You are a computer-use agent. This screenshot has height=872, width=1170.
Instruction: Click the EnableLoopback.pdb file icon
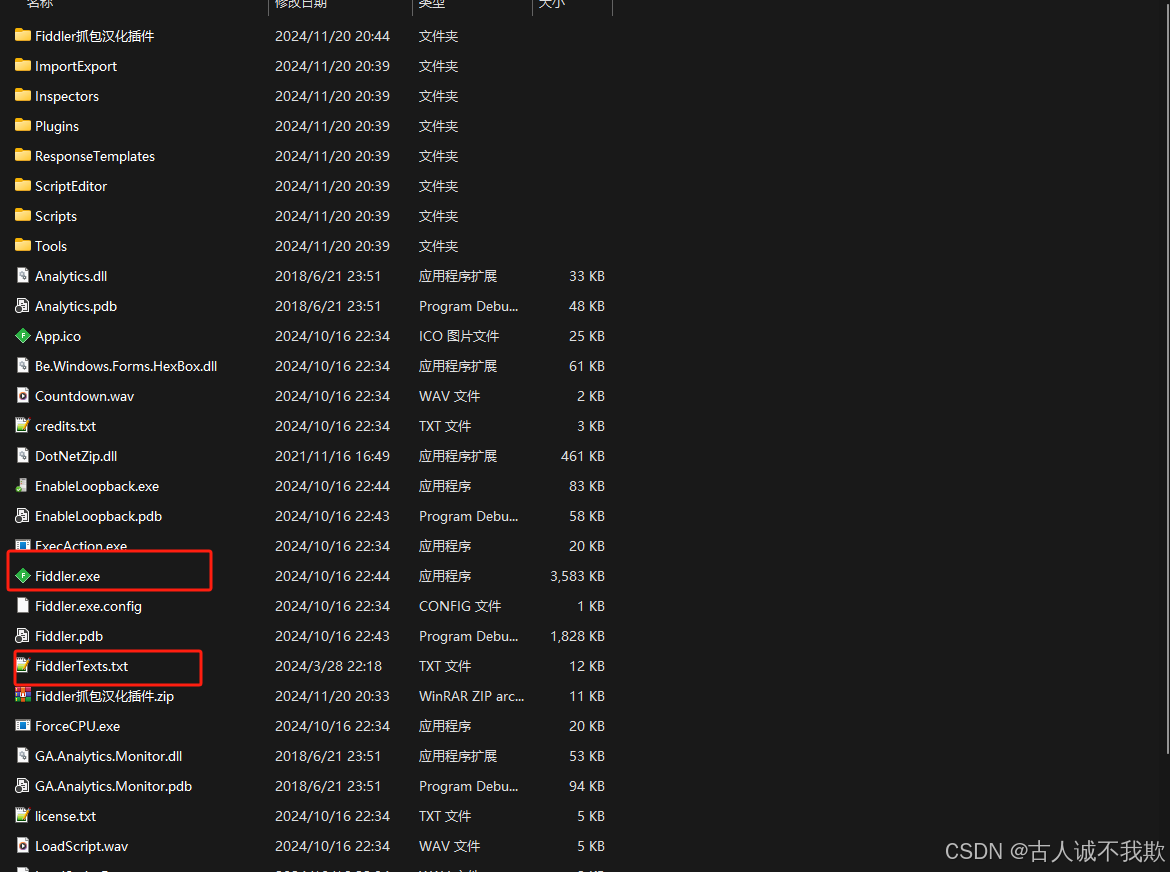click(x=23, y=515)
